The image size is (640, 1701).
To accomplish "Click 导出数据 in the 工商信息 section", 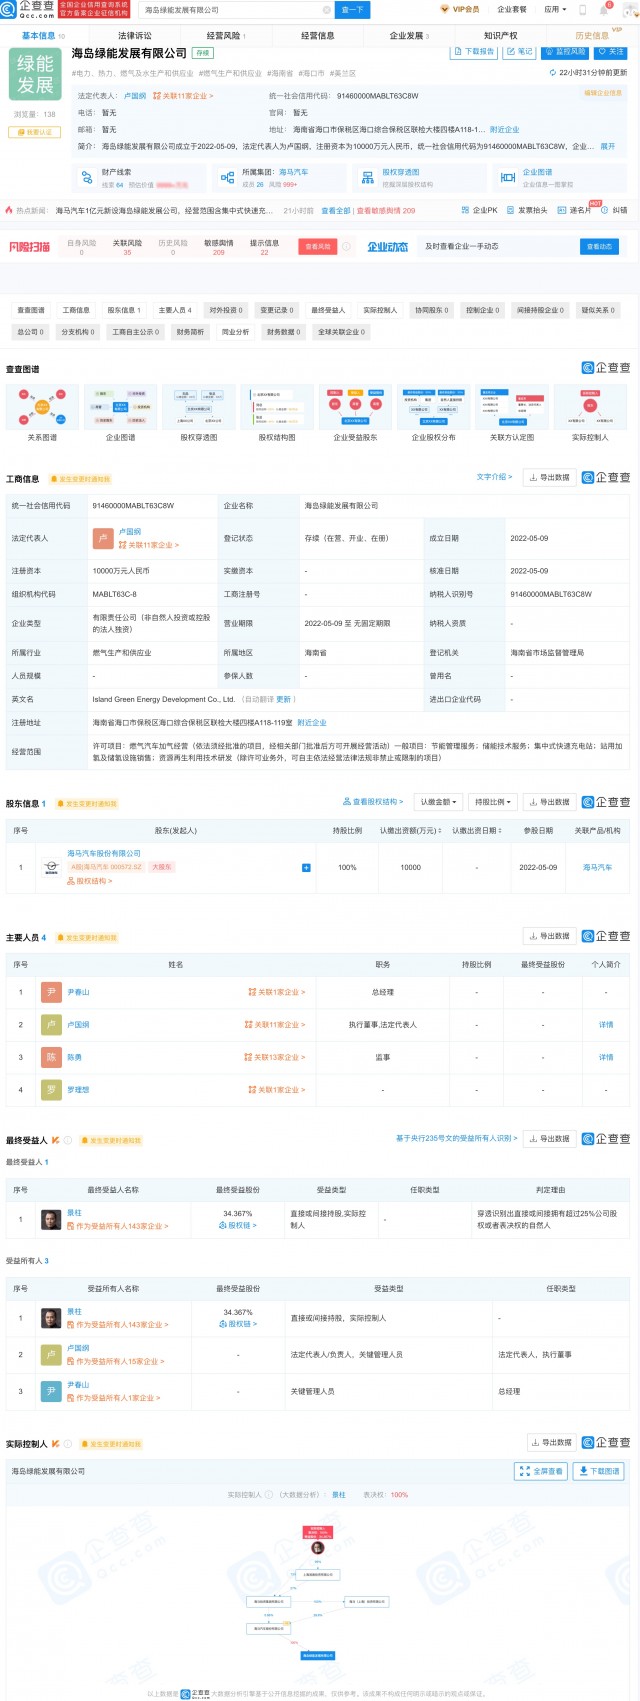I will [x=549, y=477].
